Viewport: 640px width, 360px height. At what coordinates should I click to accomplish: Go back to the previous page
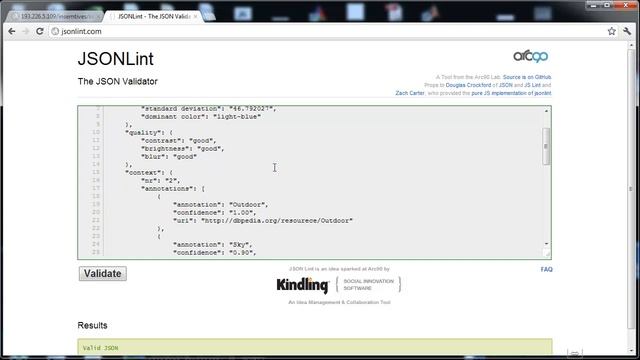(x=12, y=31)
